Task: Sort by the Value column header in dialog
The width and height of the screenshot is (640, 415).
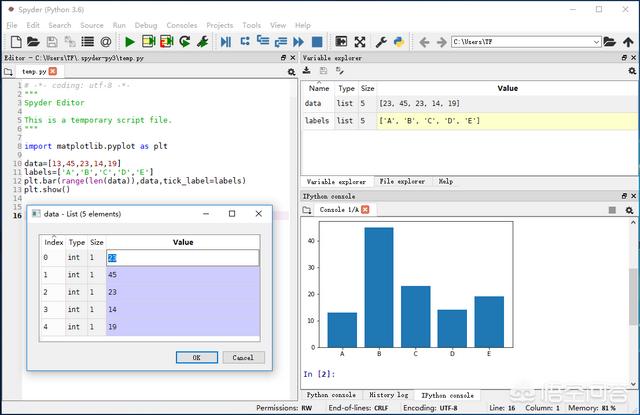Action: pyautogui.click(x=183, y=242)
